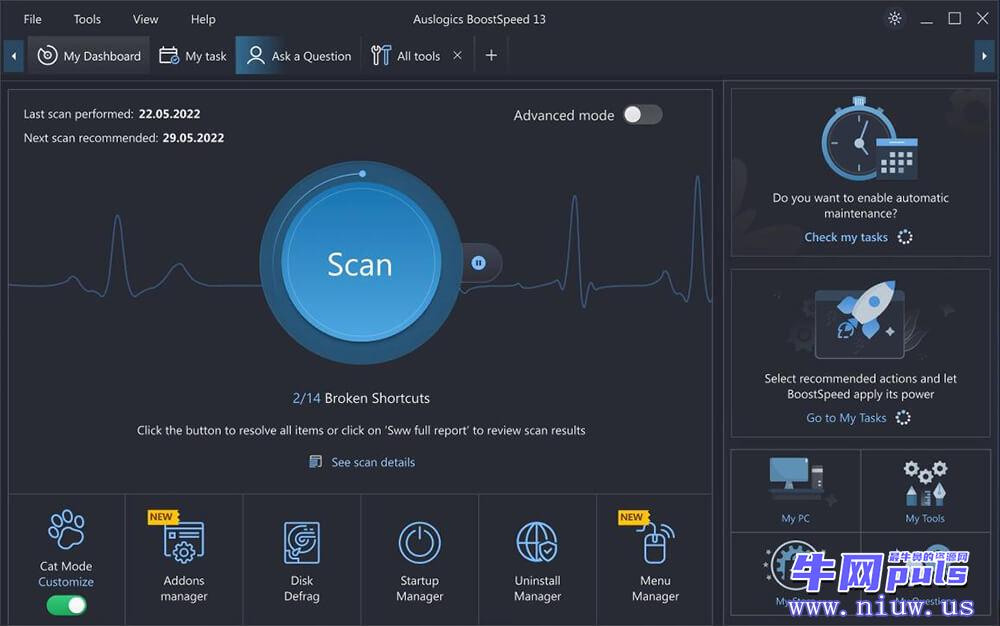This screenshot has height=626, width=1000.
Task: Launch the Uninstall Manager tool
Action: [x=538, y=559]
